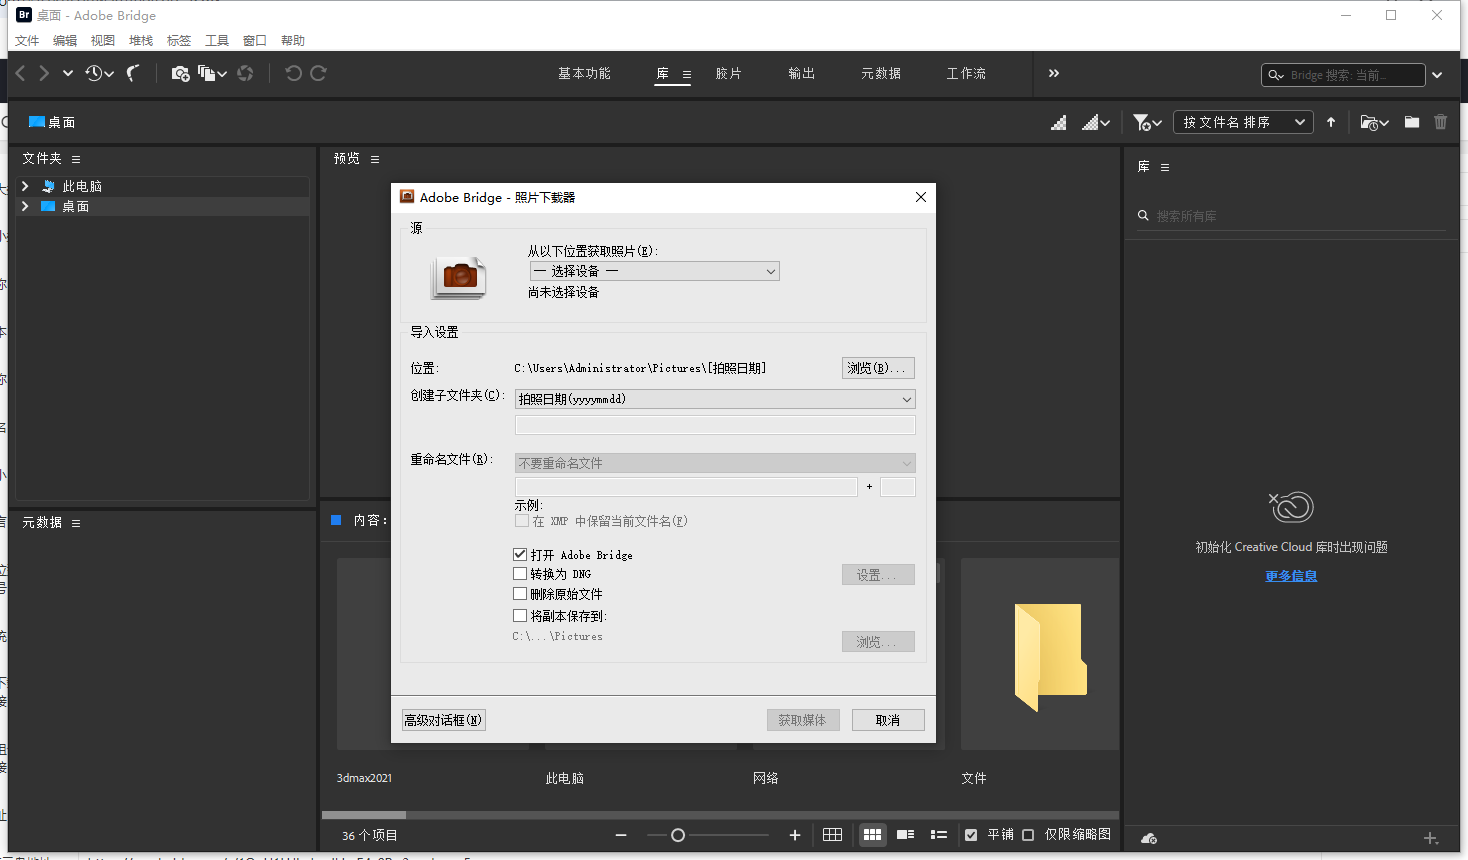This screenshot has height=860, width=1468.
Task: Switch to the 输出 workspace tab
Action: [x=800, y=73]
